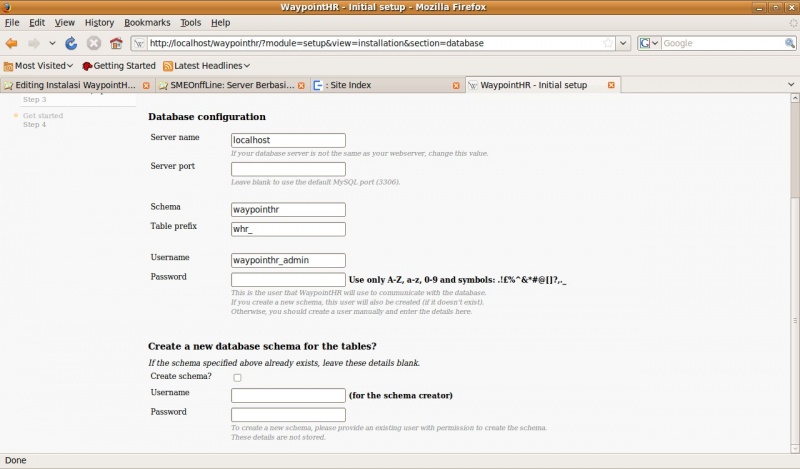Click the vertical page scrollbar
The width and height of the screenshot is (800, 469).
coord(794,250)
